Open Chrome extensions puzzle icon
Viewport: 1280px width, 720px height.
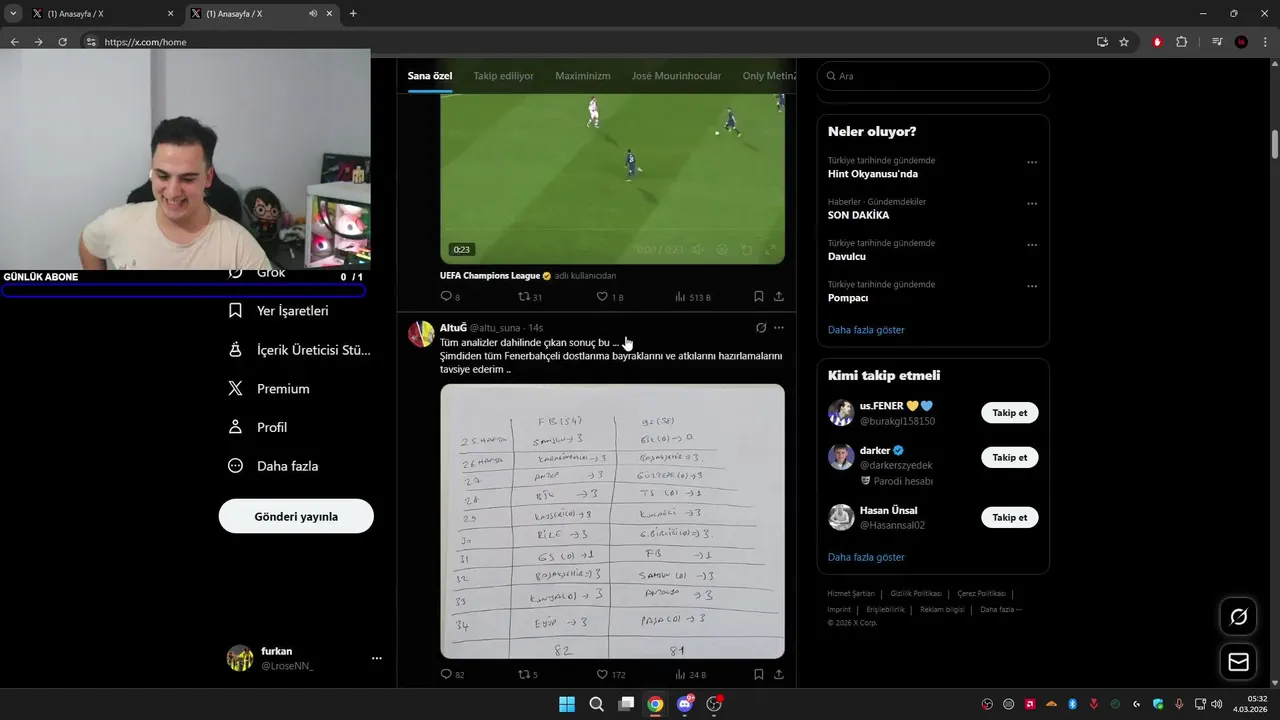1182,42
